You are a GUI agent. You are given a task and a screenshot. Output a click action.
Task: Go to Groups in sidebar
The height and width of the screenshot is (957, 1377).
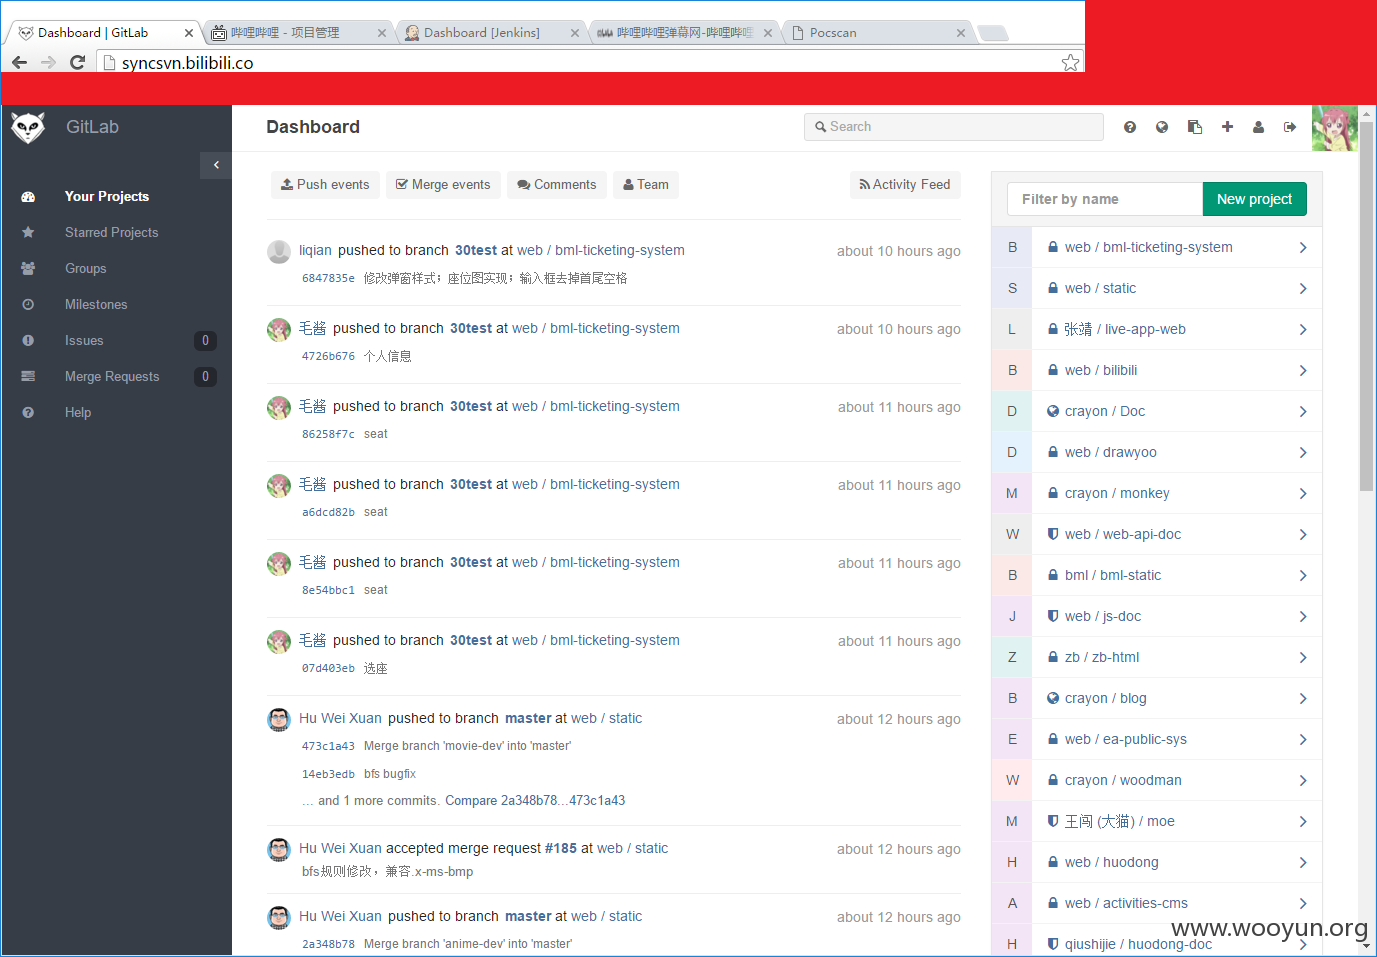85,268
